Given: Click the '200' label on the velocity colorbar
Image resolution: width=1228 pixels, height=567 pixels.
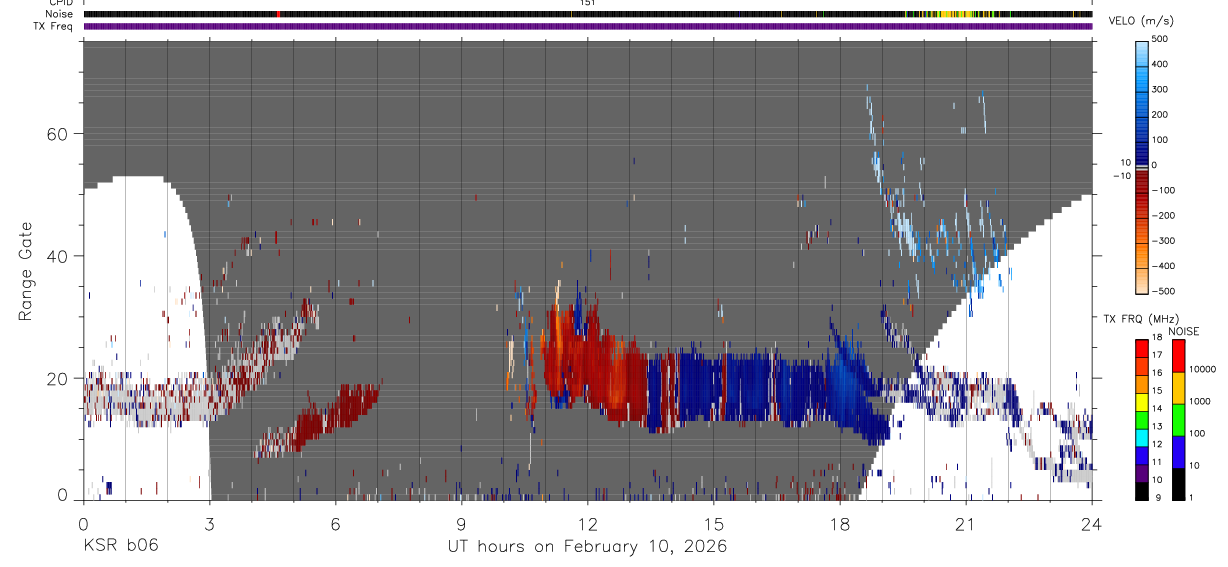Looking at the screenshot, I should pyautogui.click(x=1161, y=114).
